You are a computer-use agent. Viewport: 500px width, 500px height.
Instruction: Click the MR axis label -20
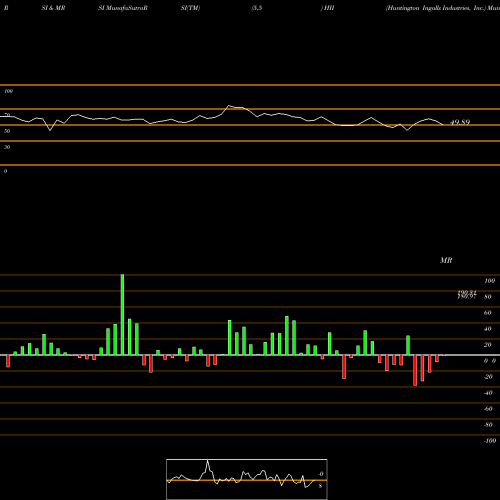[x=488, y=377]
